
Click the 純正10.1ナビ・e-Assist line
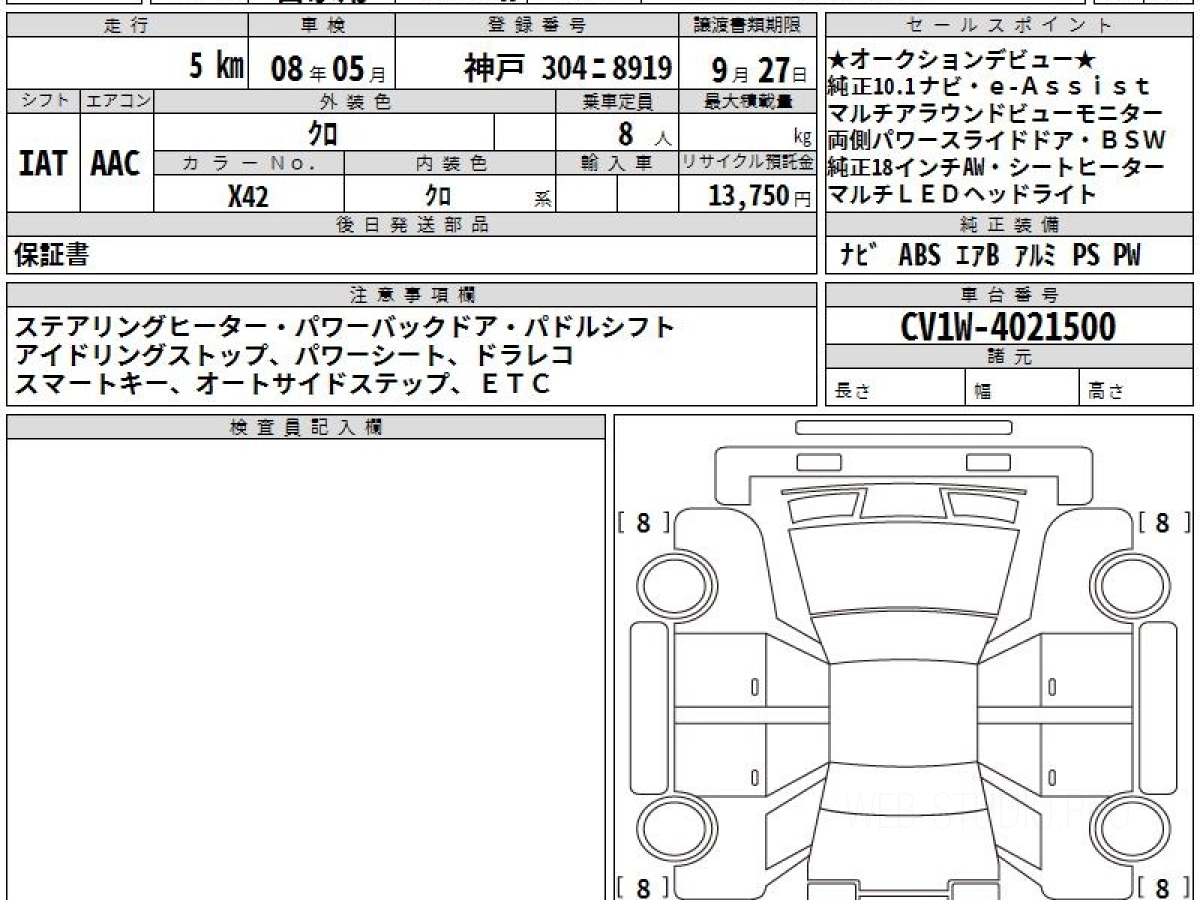click(x=989, y=87)
